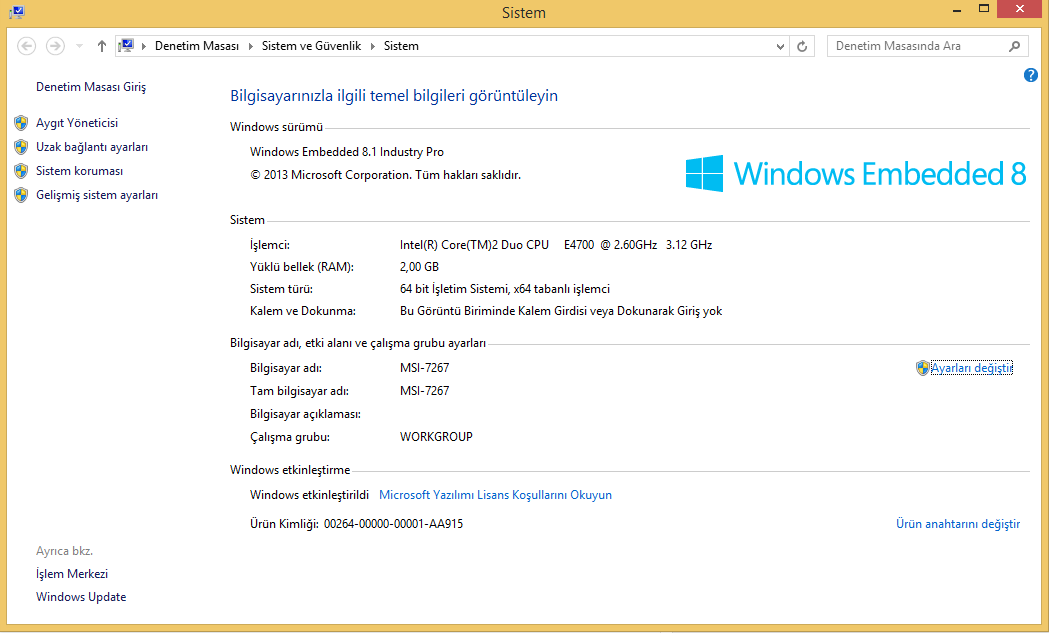Click shield icon beside Sistem koruması
1049x633 pixels.
(x=21, y=171)
